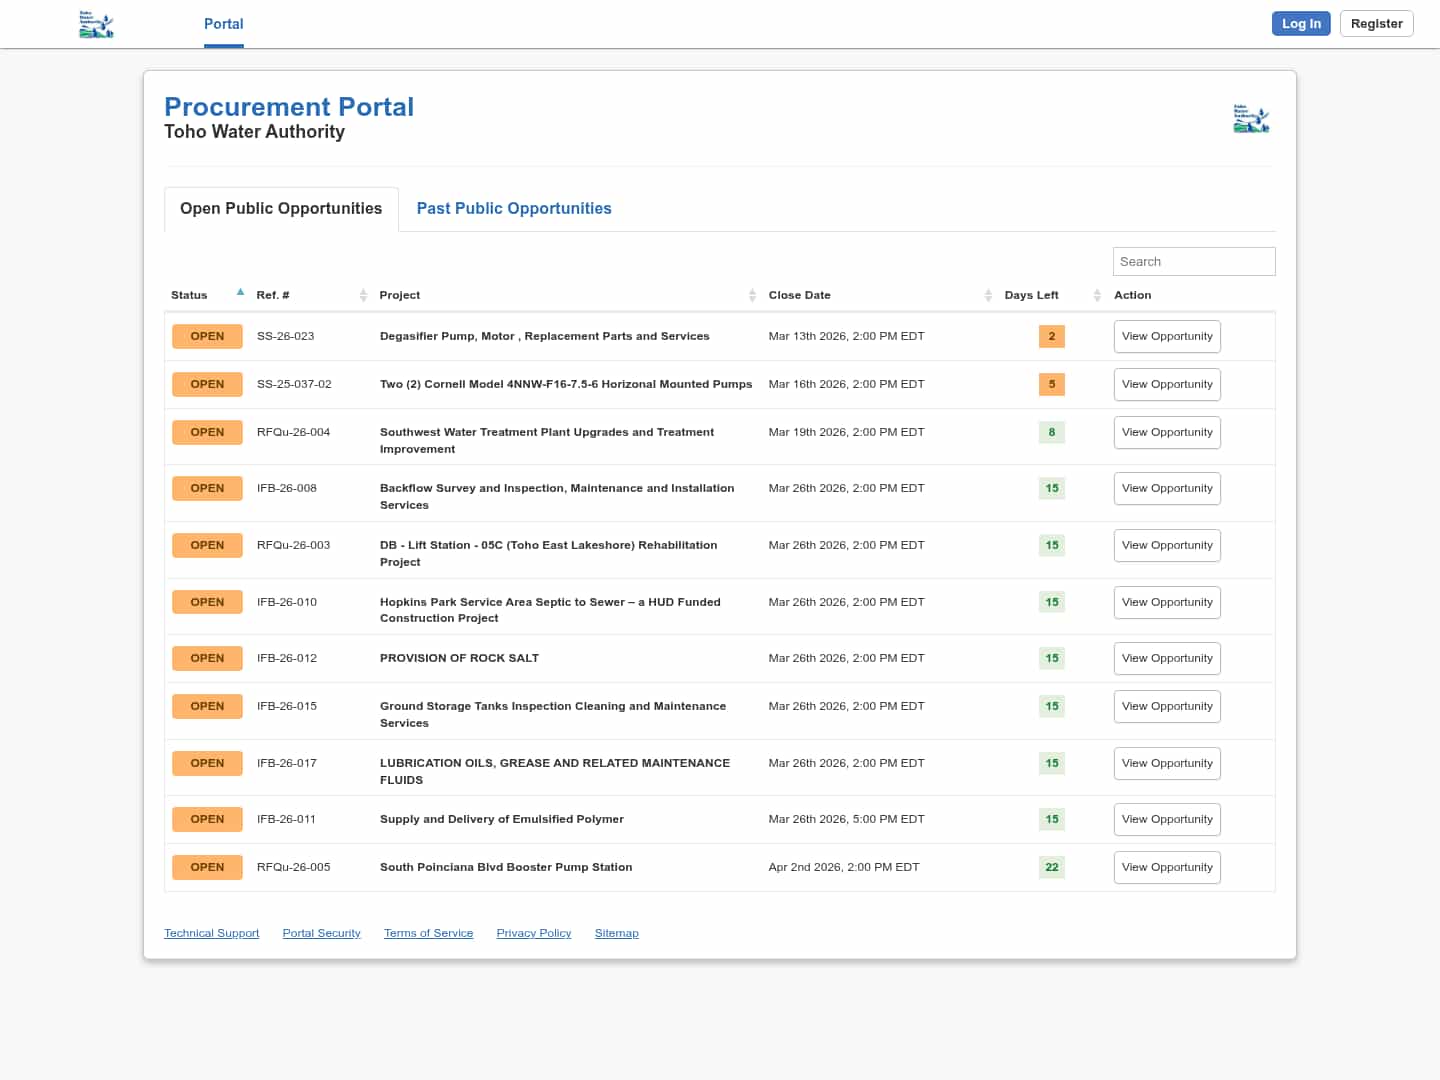Image resolution: width=1440 pixels, height=1080 pixels.
Task: Click the Toho Water Authority logo in navbar
Action: (96, 24)
